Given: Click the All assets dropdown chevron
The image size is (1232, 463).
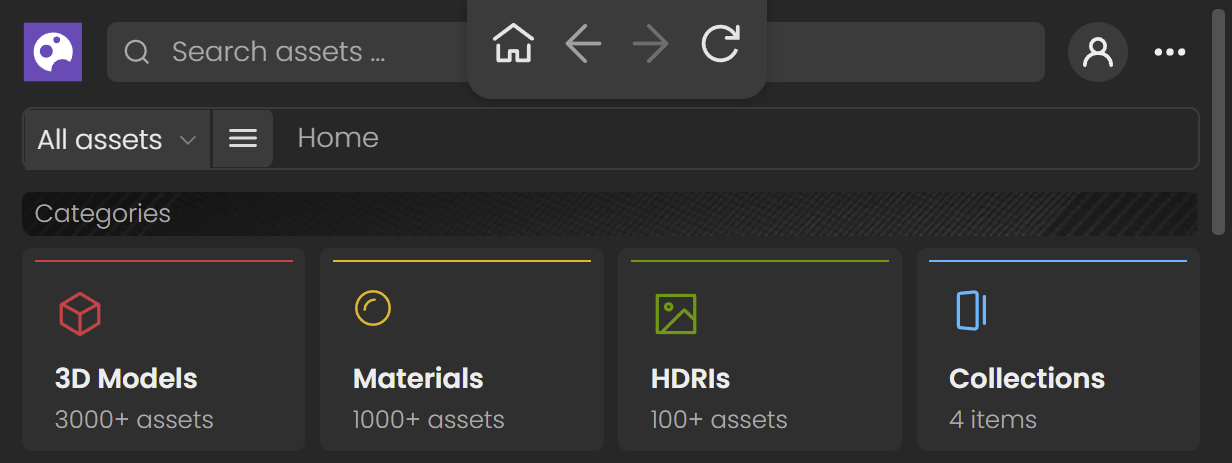Looking at the screenshot, I should 187,140.
